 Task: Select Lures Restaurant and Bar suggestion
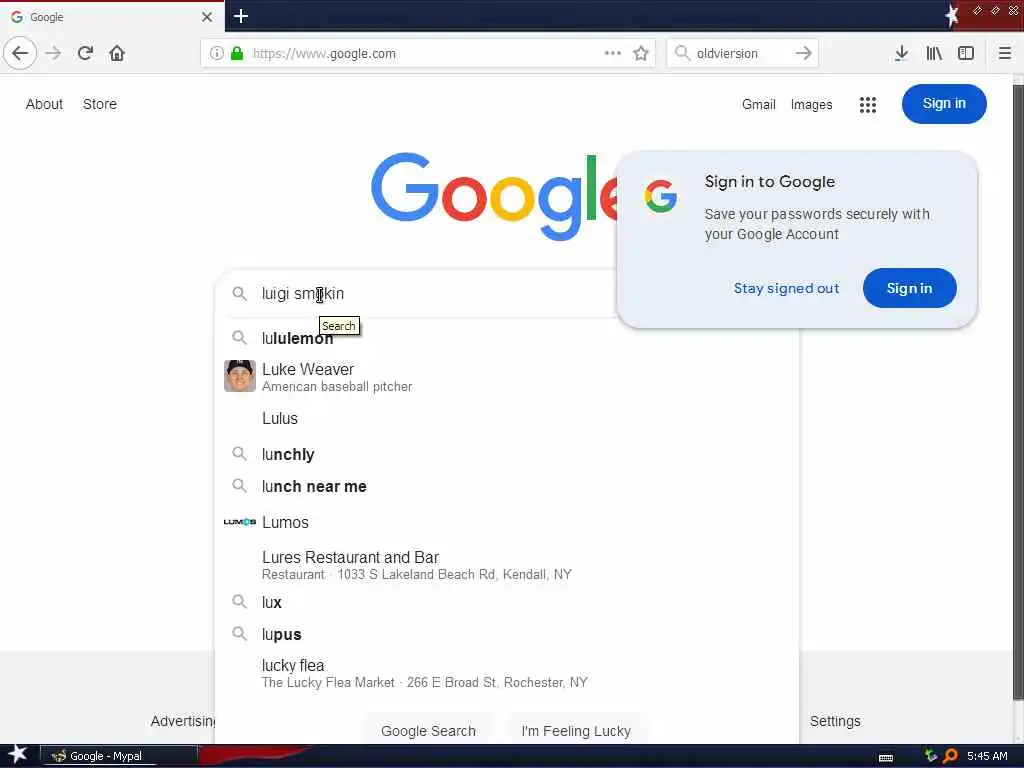(506, 565)
